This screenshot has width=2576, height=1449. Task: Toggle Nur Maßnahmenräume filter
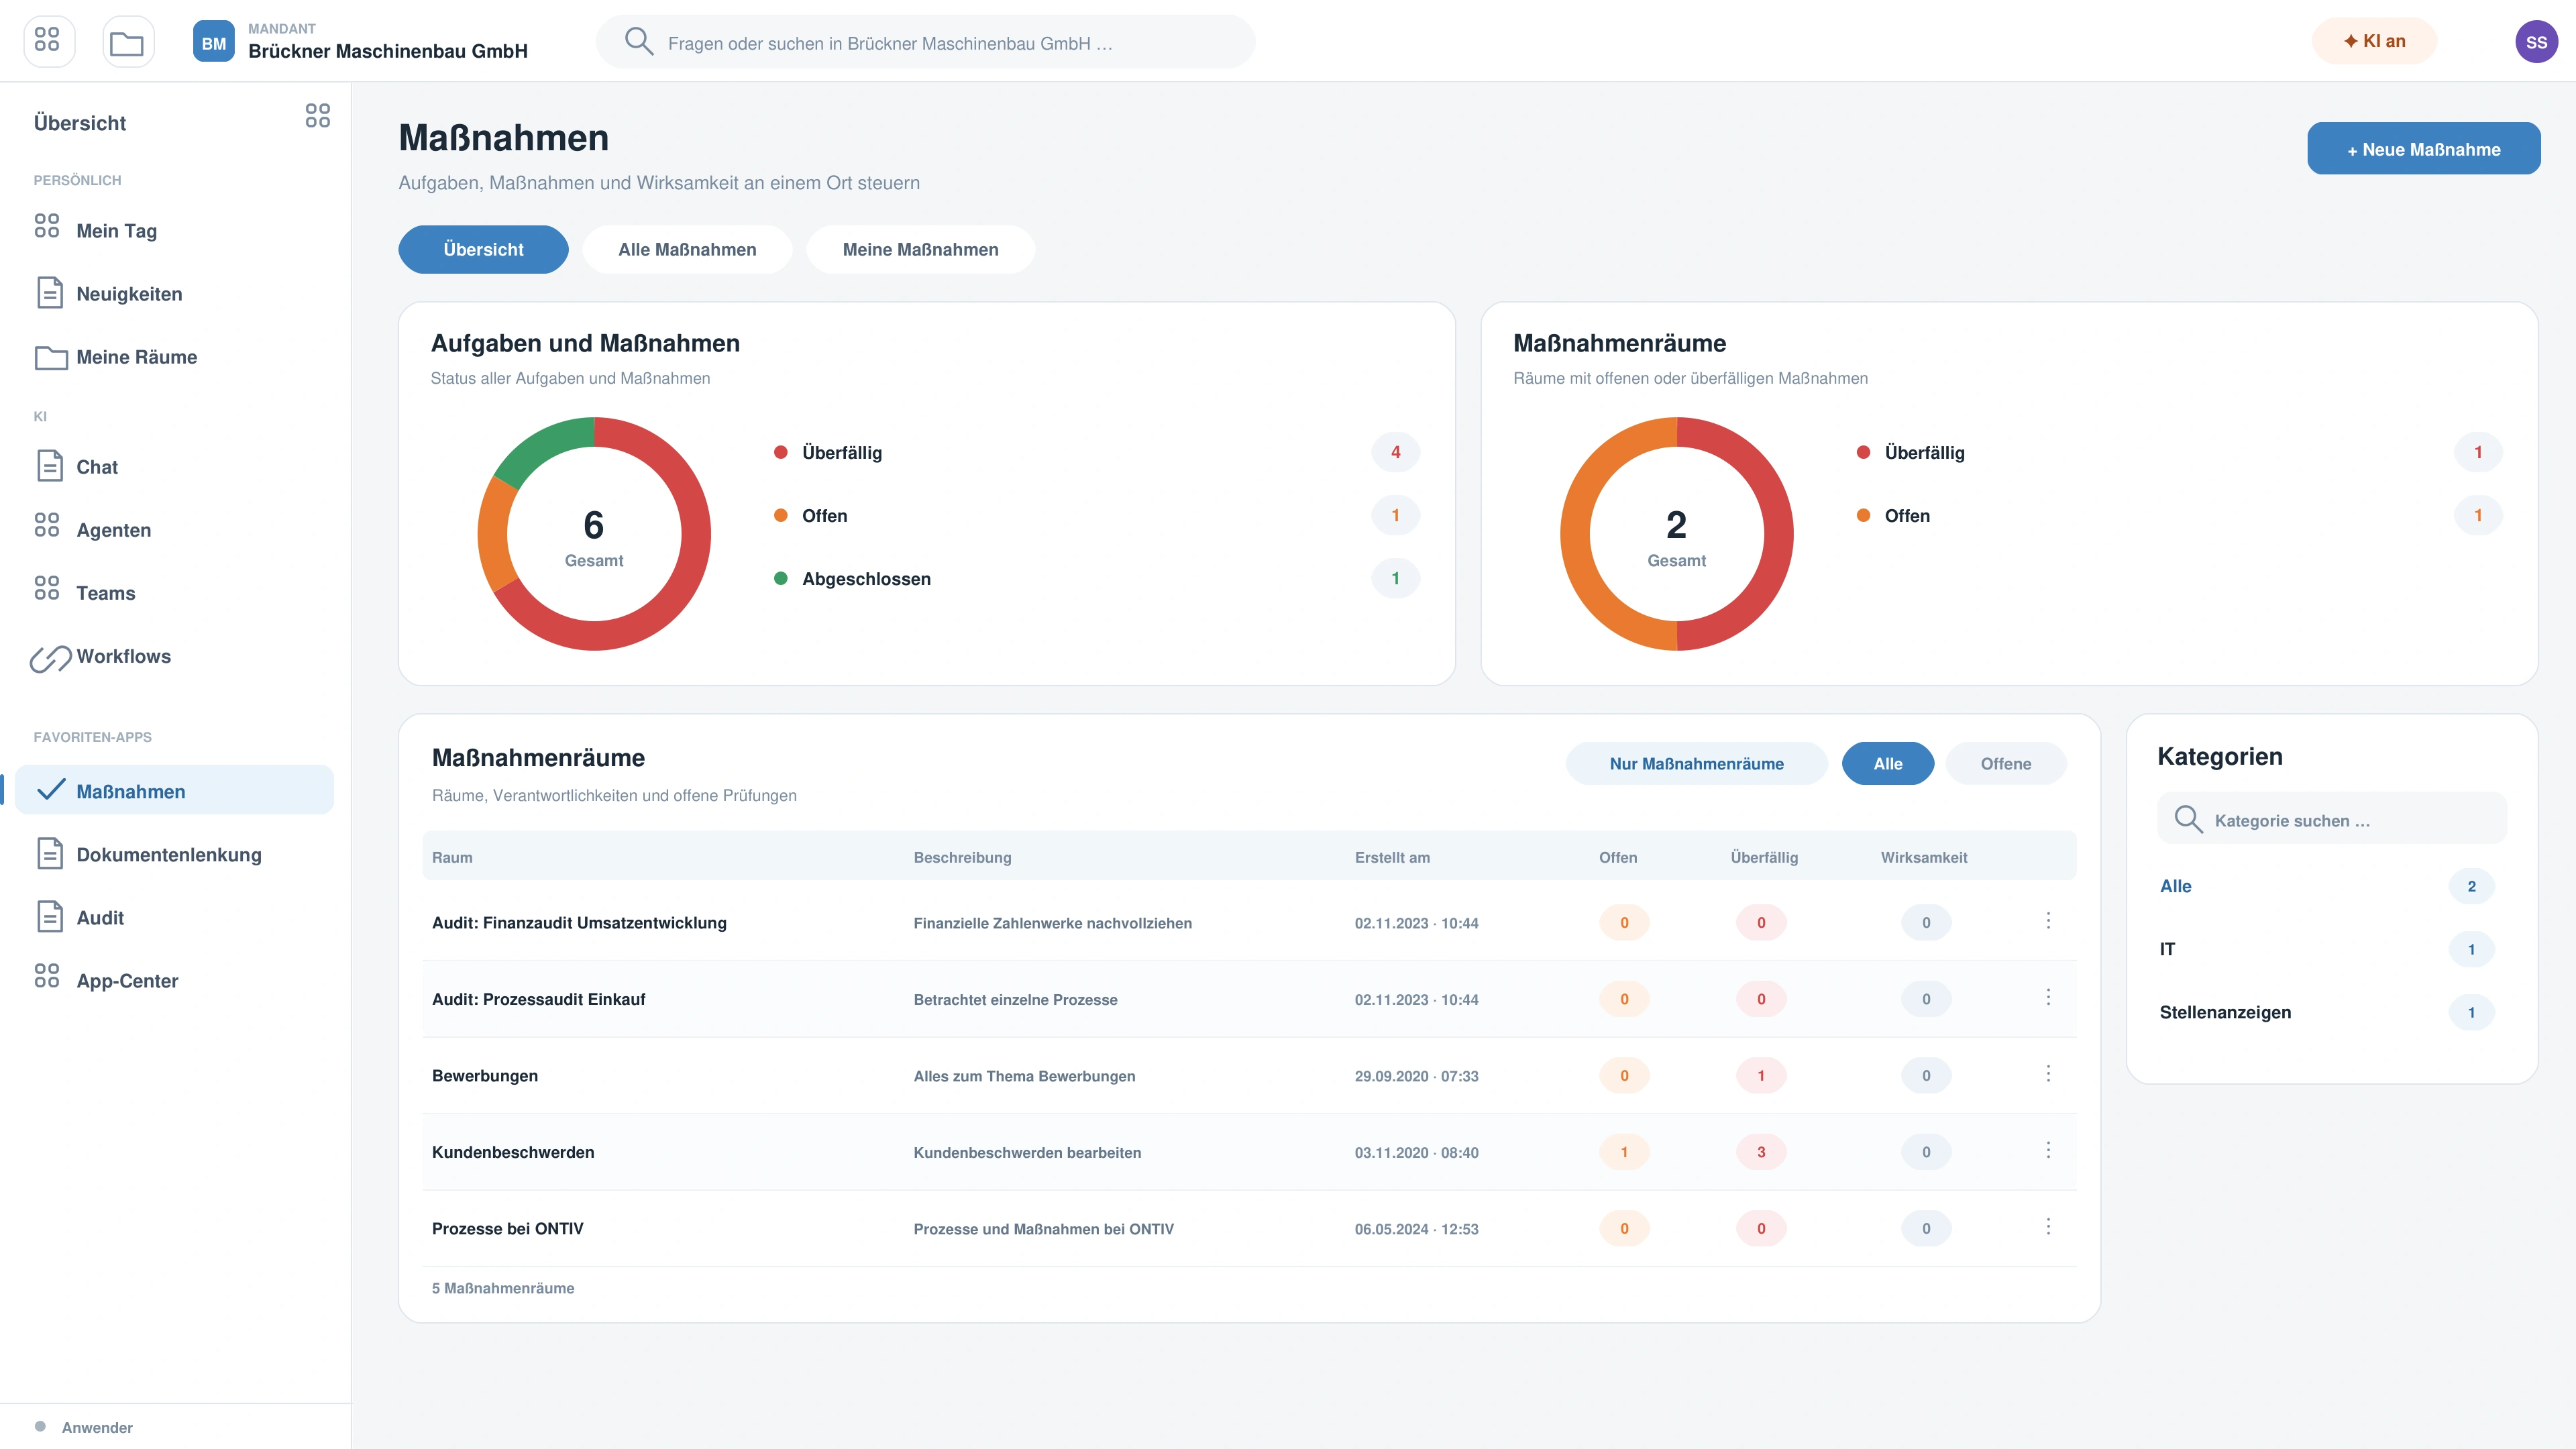click(x=1696, y=763)
